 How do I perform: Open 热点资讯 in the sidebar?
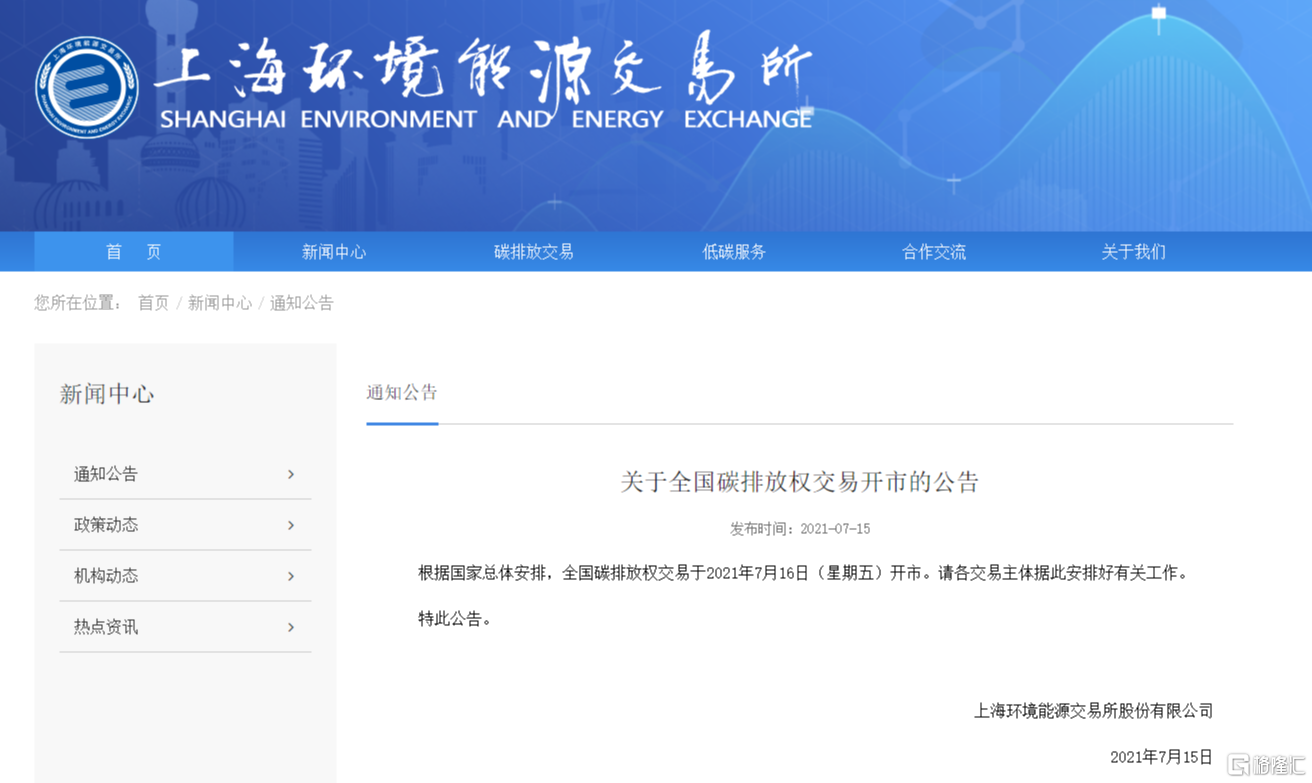click(185, 627)
